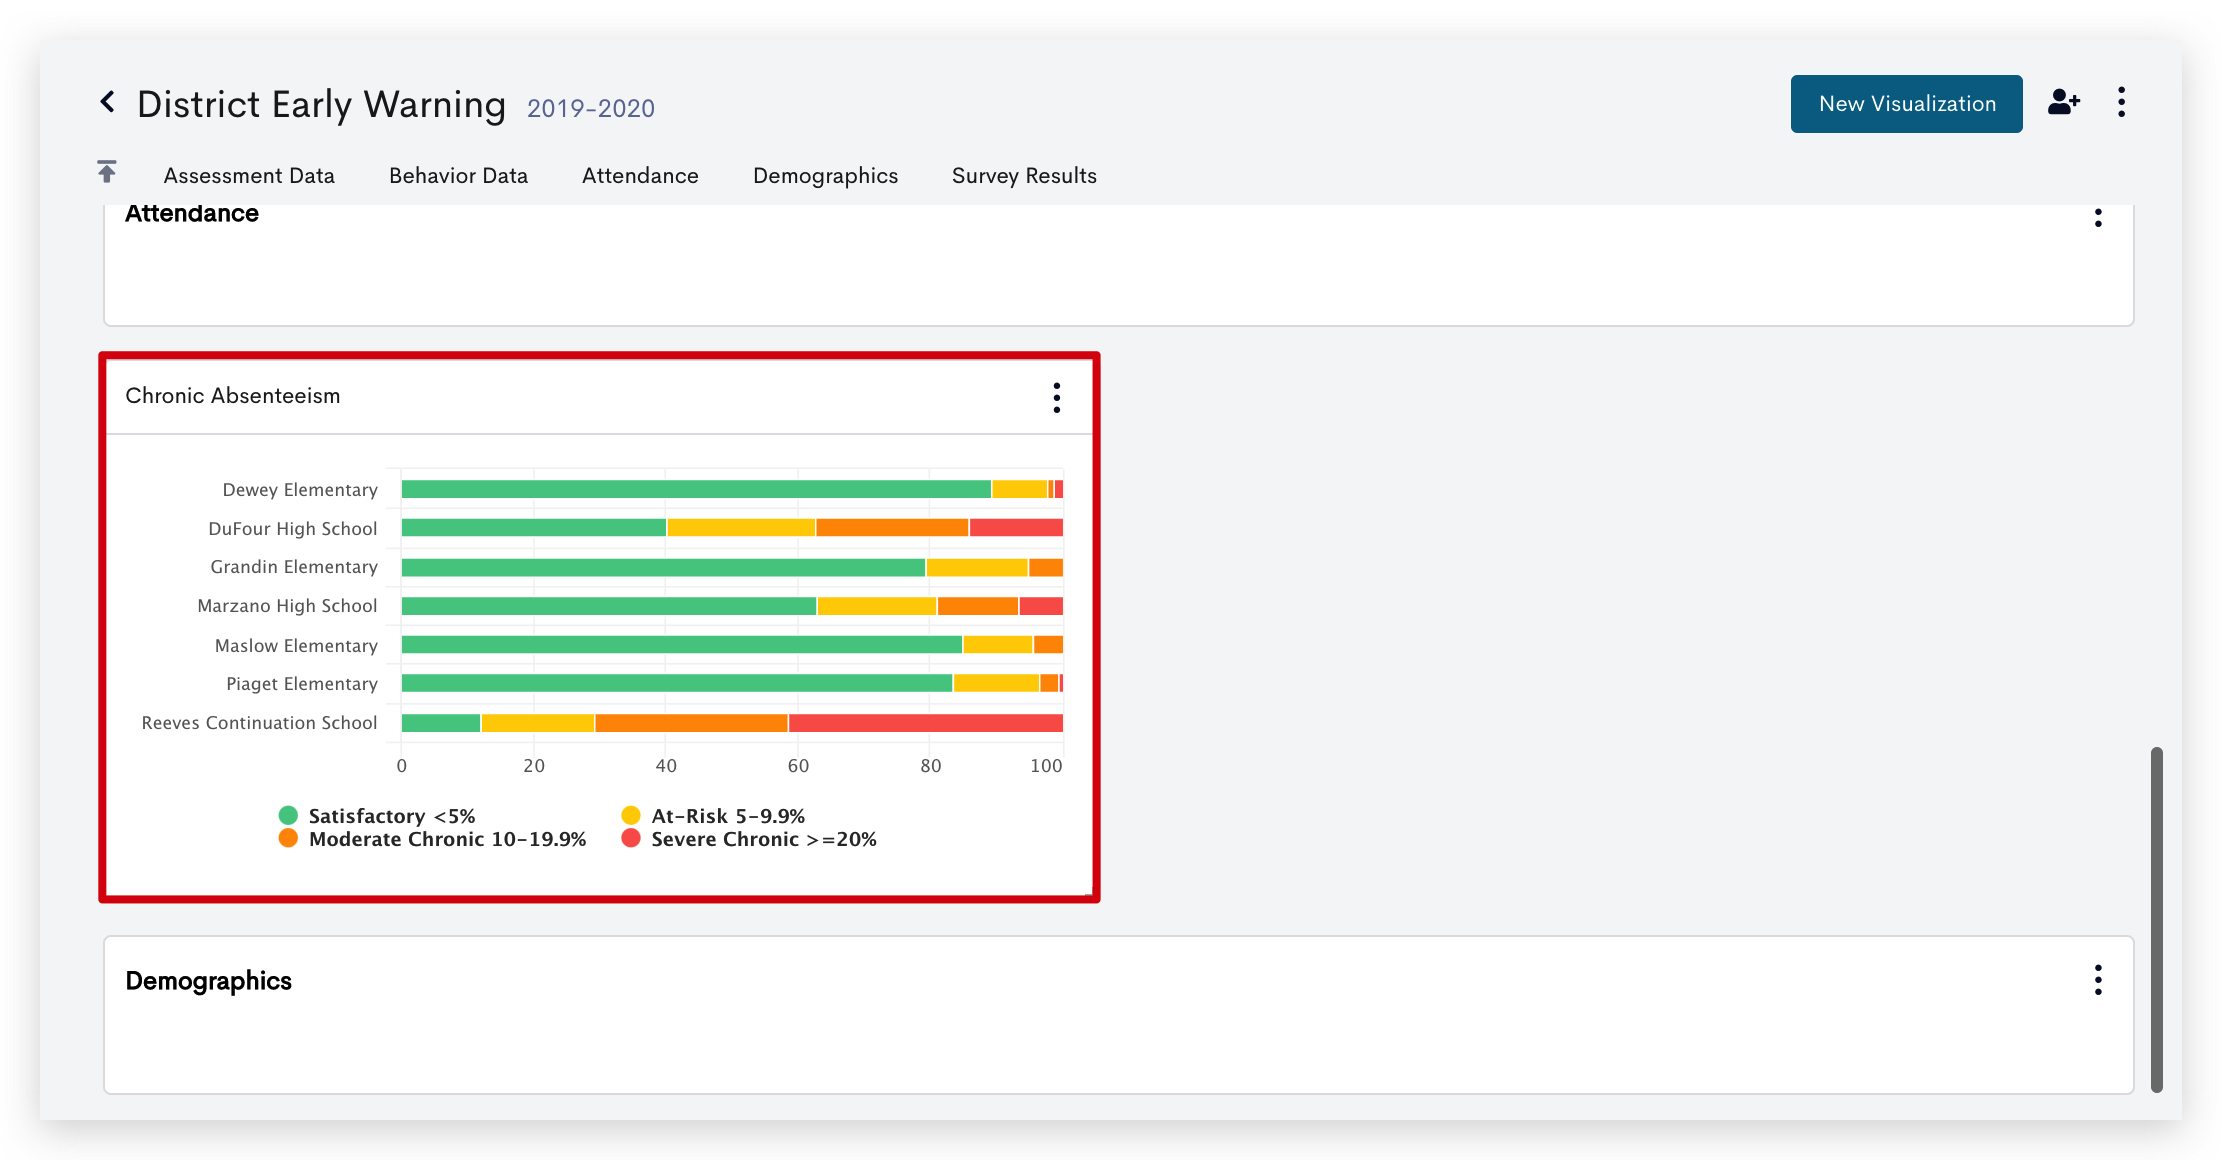Click the Dewey Elementary axis label
Screen dimensions: 2222x1160
pyautogui.click(x=300, y=490)
